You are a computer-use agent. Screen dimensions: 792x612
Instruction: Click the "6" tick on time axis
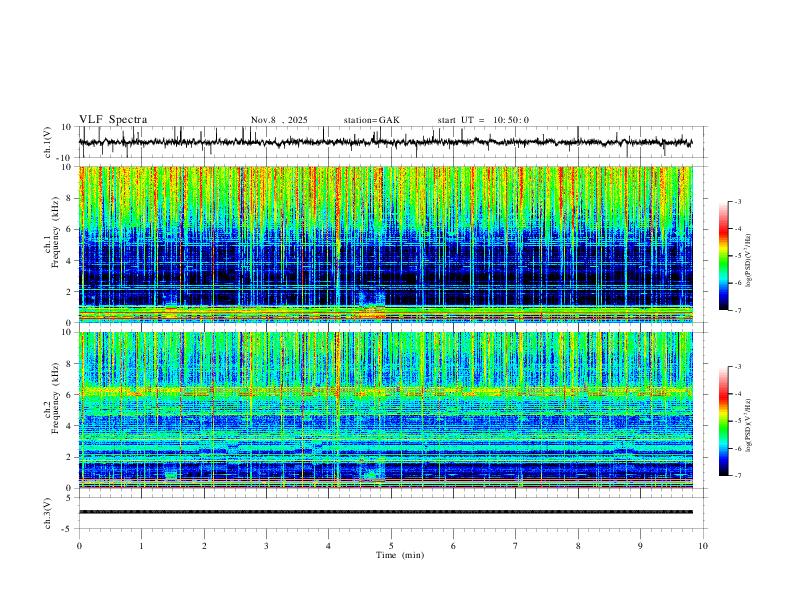pos(453,546)
